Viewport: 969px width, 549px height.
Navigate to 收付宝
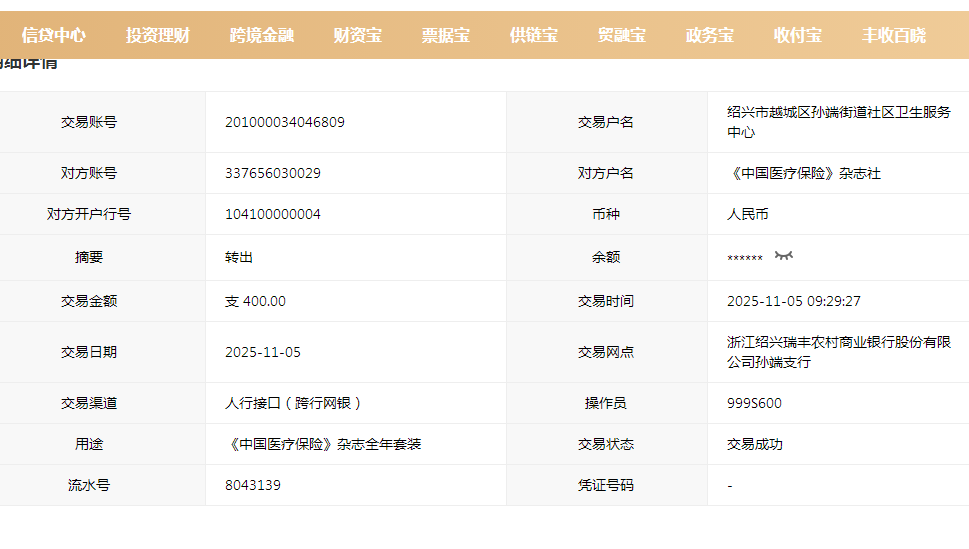[798, 35]
